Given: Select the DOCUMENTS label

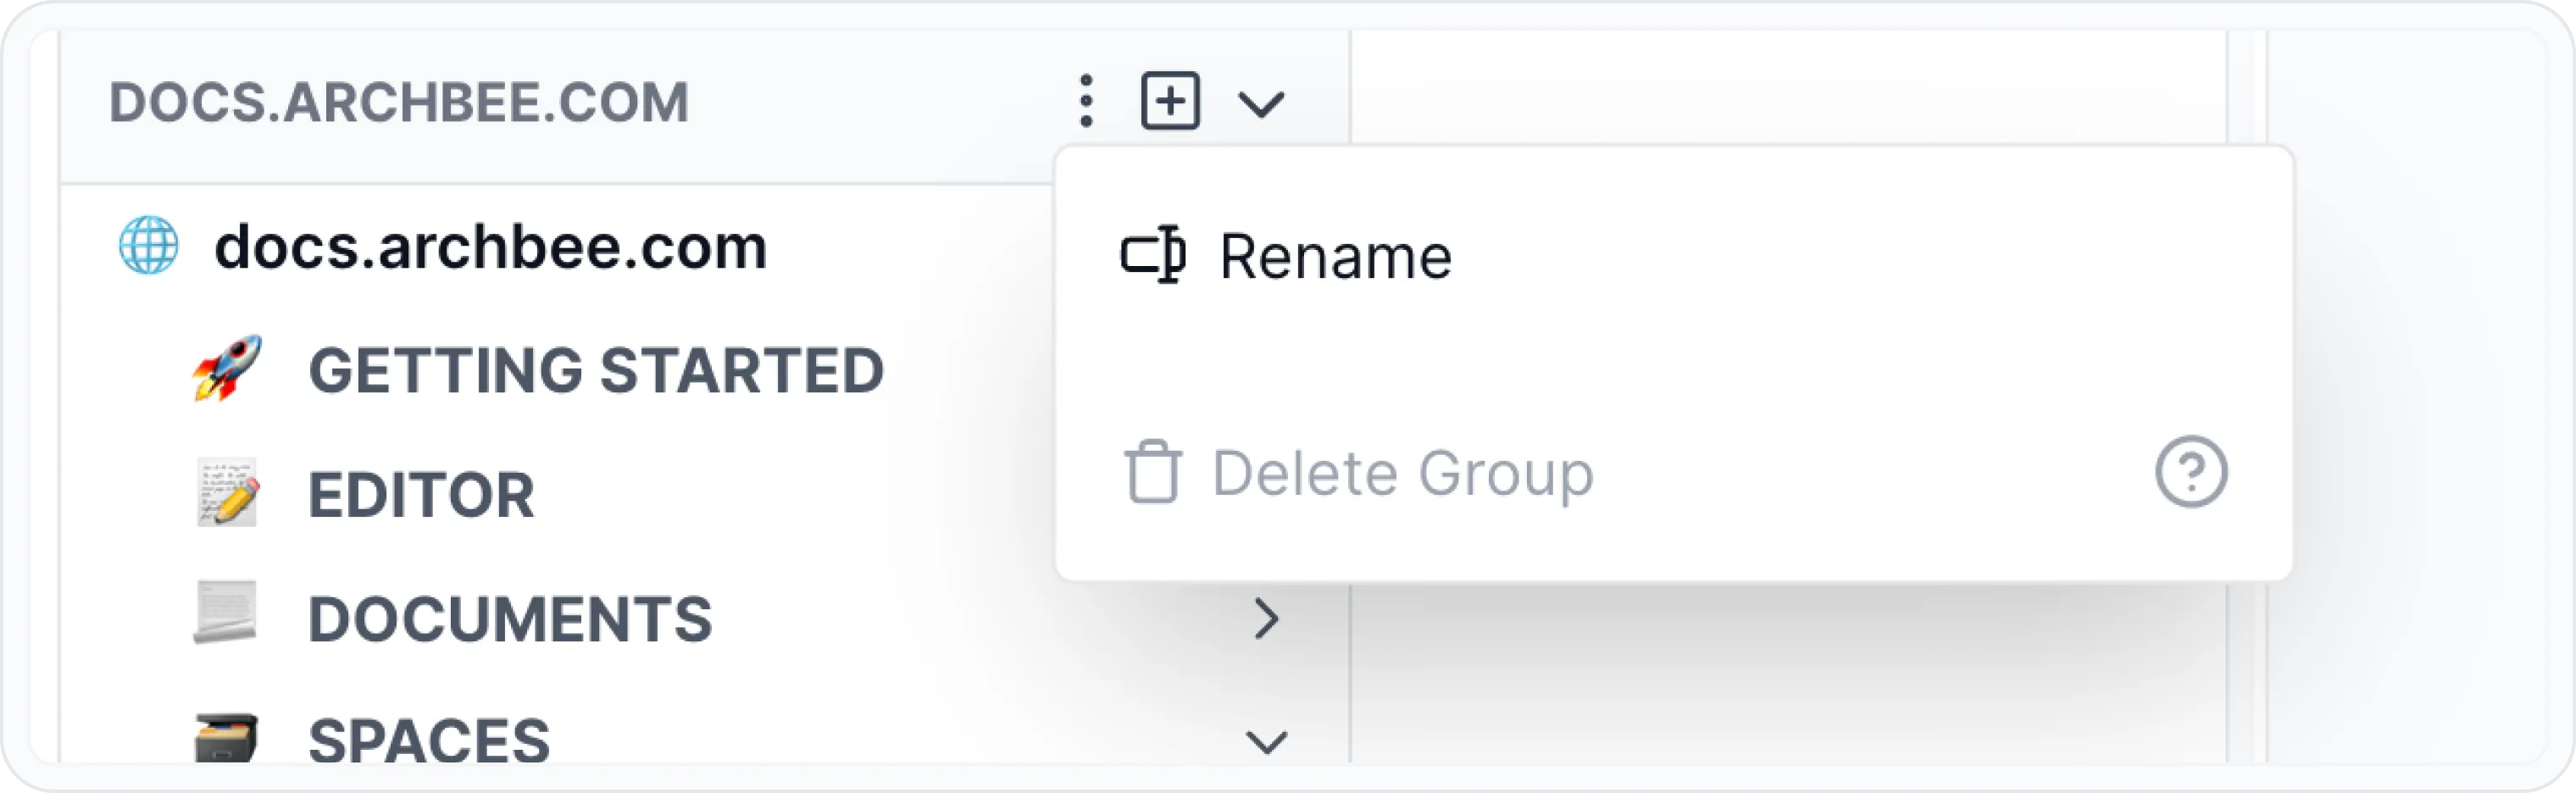Looking at the screenshot, I should click(510, 619).
